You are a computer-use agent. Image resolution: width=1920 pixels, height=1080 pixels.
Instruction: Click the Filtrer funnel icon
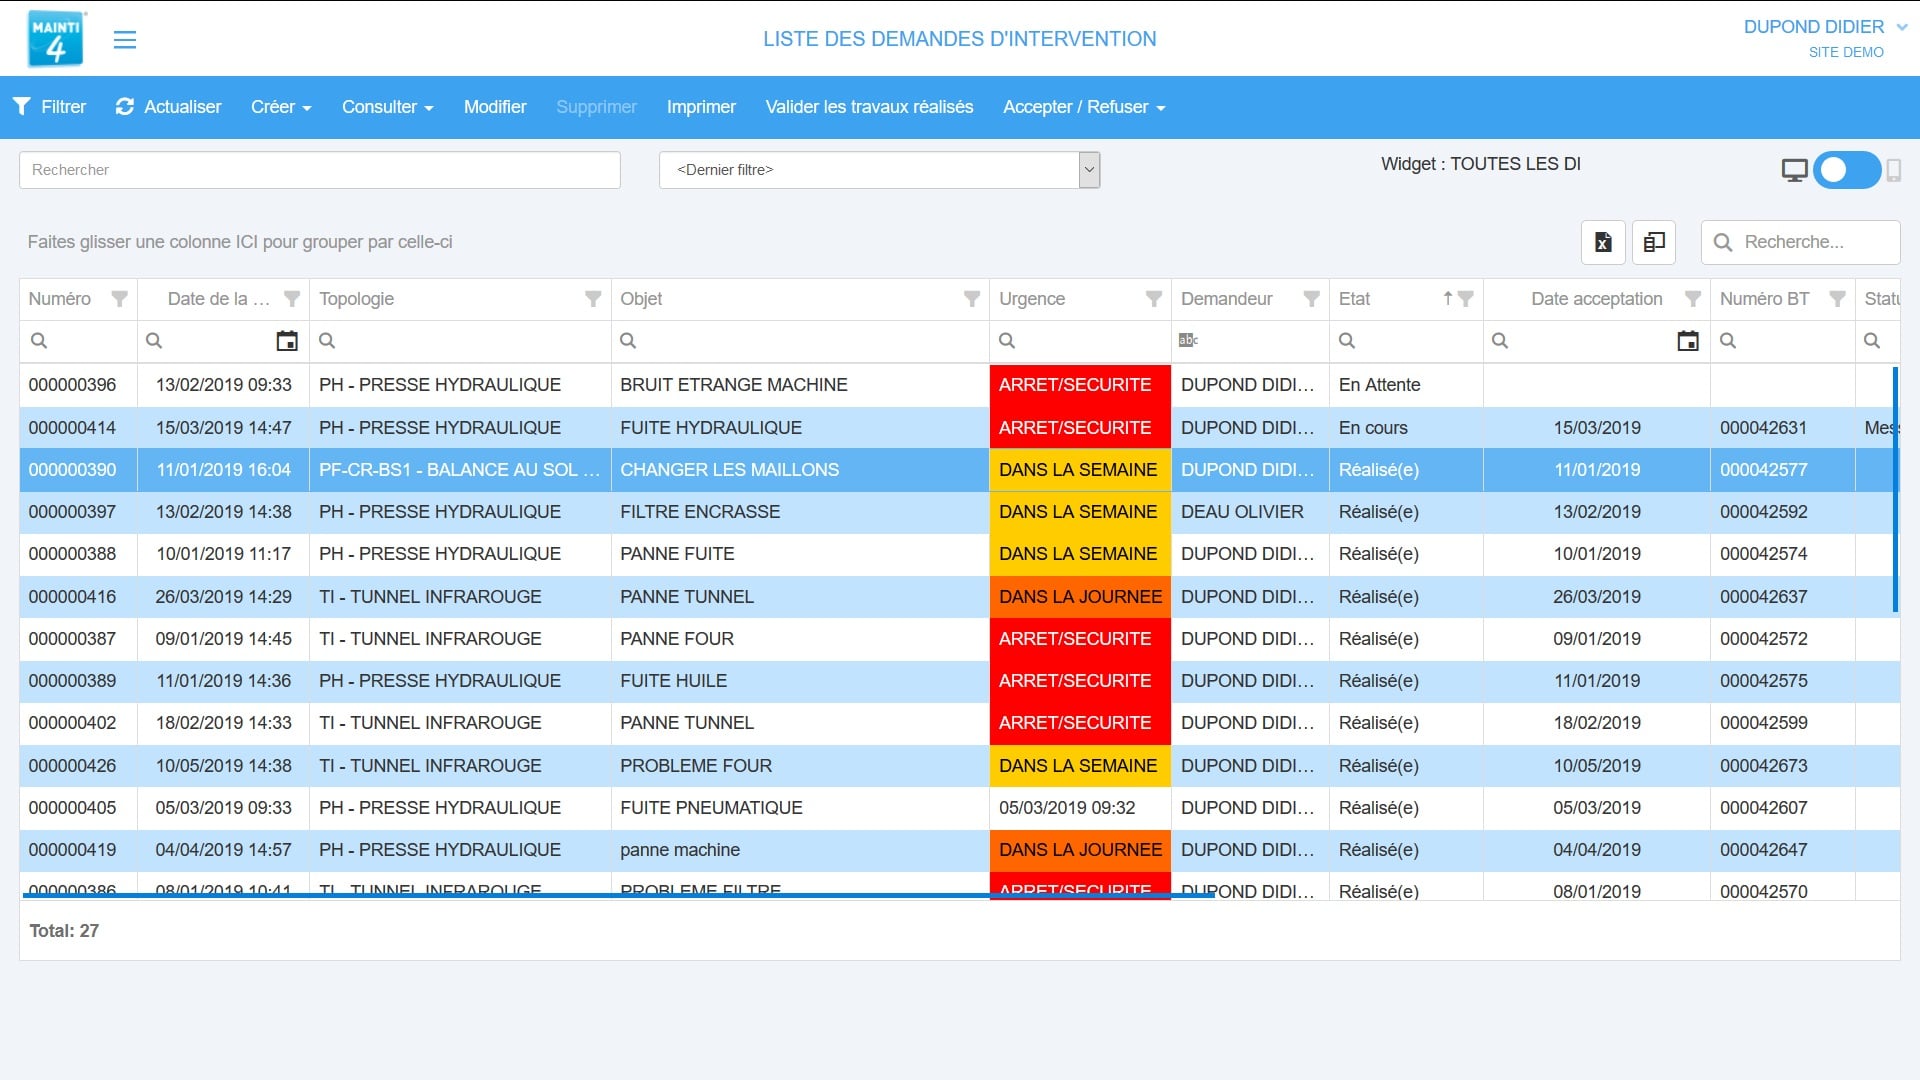[21, 106]
